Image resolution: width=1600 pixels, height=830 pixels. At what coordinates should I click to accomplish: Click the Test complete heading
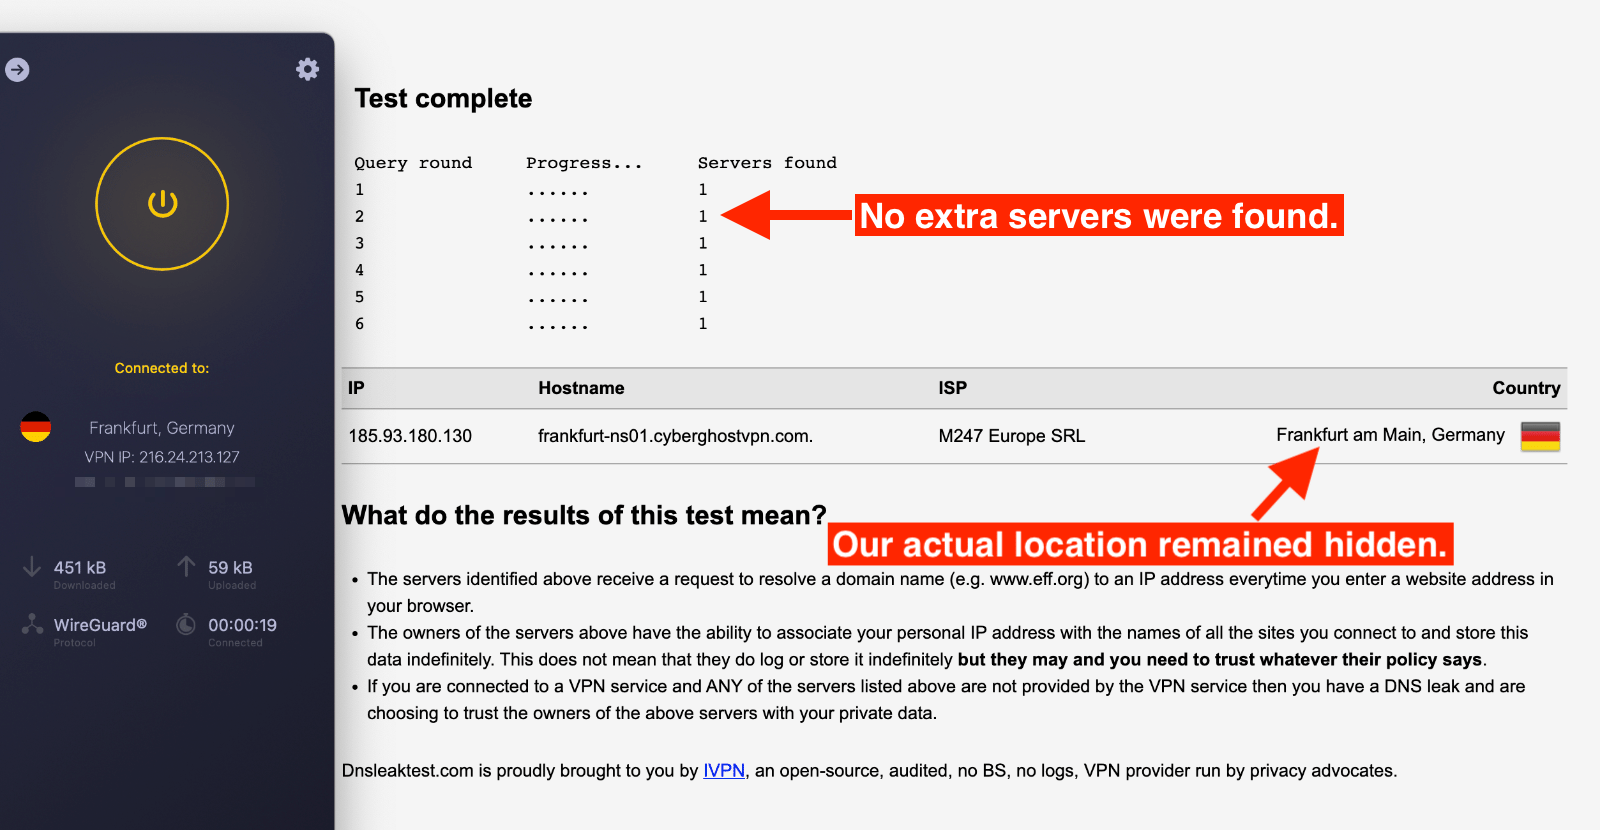coord(443,98)
